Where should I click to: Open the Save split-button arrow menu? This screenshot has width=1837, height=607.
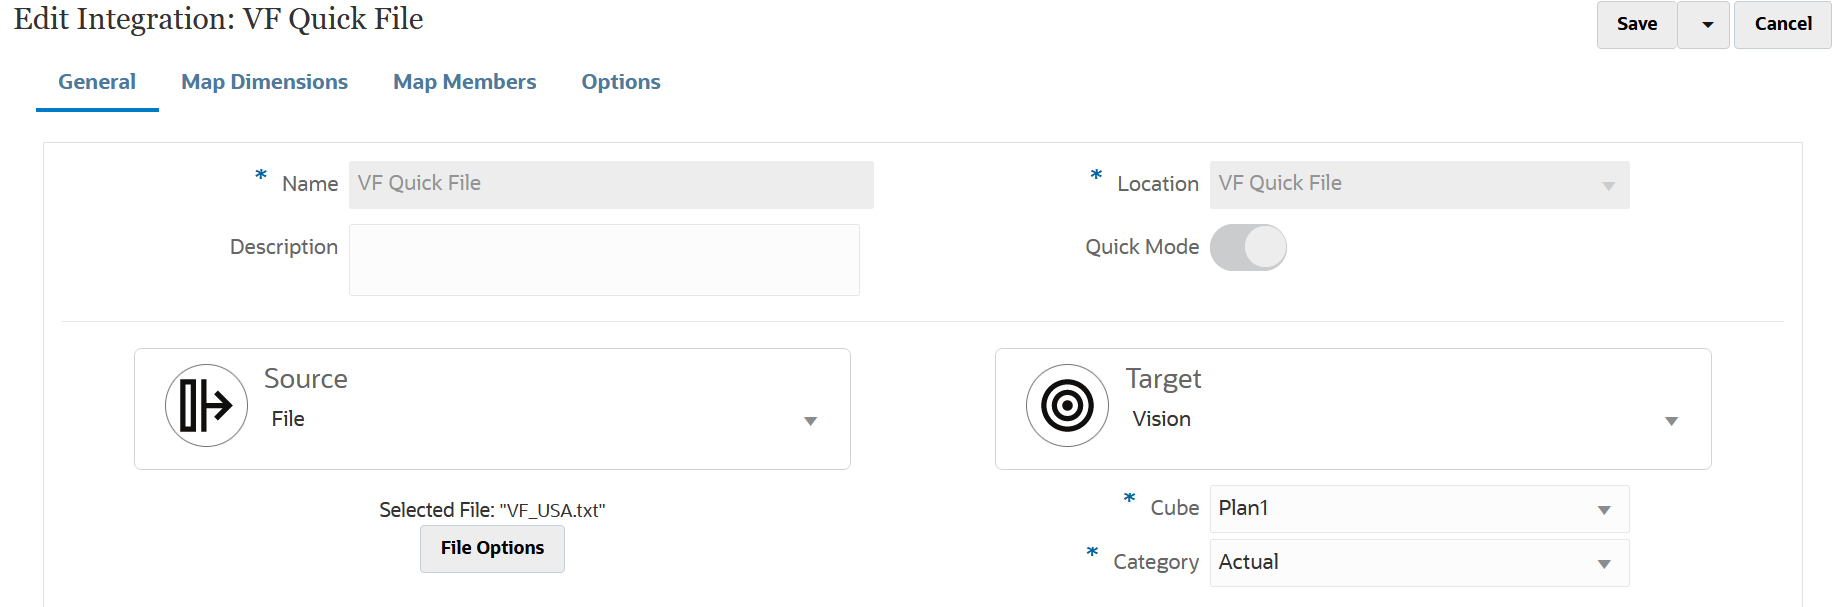(1707, 24)
